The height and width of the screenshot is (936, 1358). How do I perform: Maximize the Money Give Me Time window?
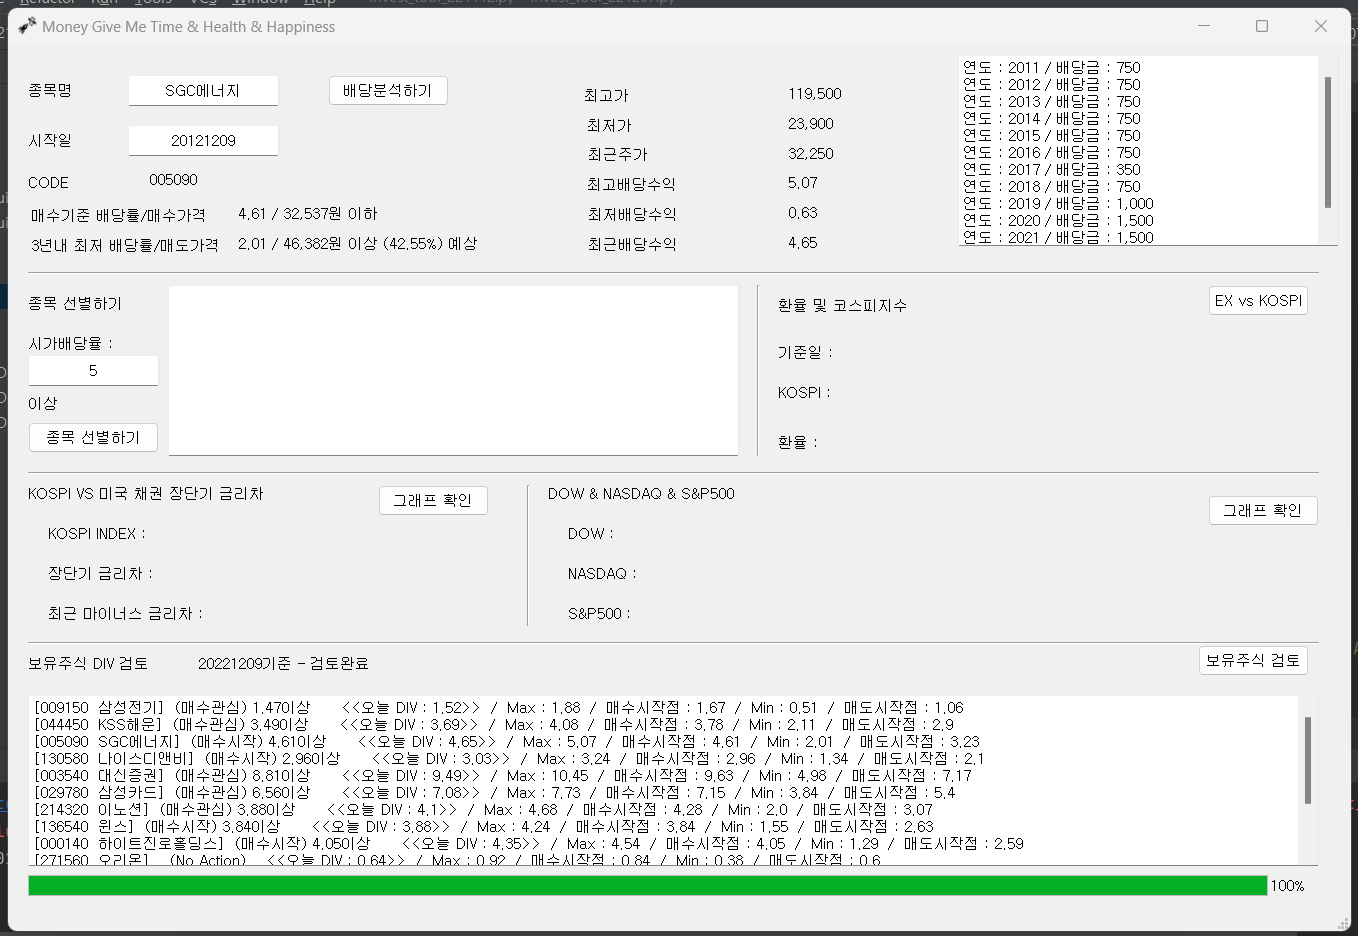(x=1262, y=26)
